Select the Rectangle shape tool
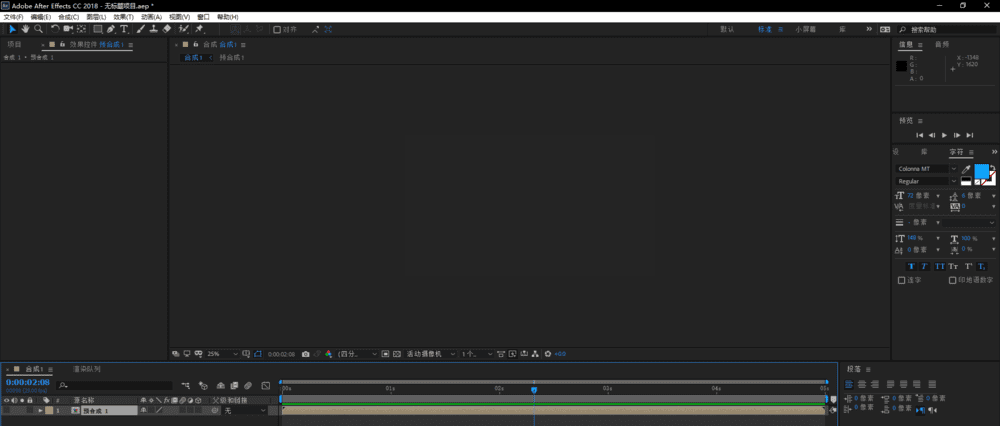 (x=98, y=29)
